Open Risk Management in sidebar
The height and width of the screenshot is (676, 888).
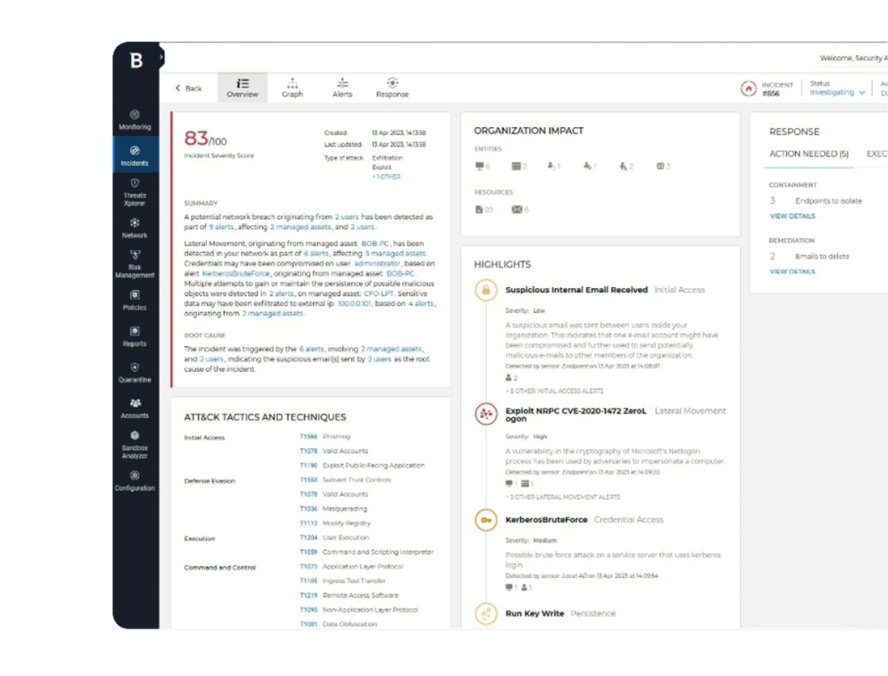click(135, 264)
